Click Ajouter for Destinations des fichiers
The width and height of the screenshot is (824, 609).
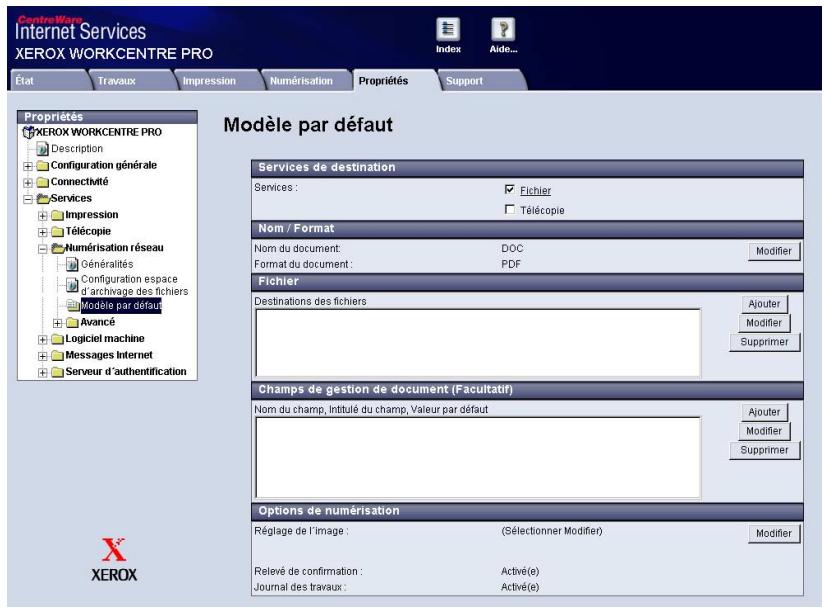point(764,304)
